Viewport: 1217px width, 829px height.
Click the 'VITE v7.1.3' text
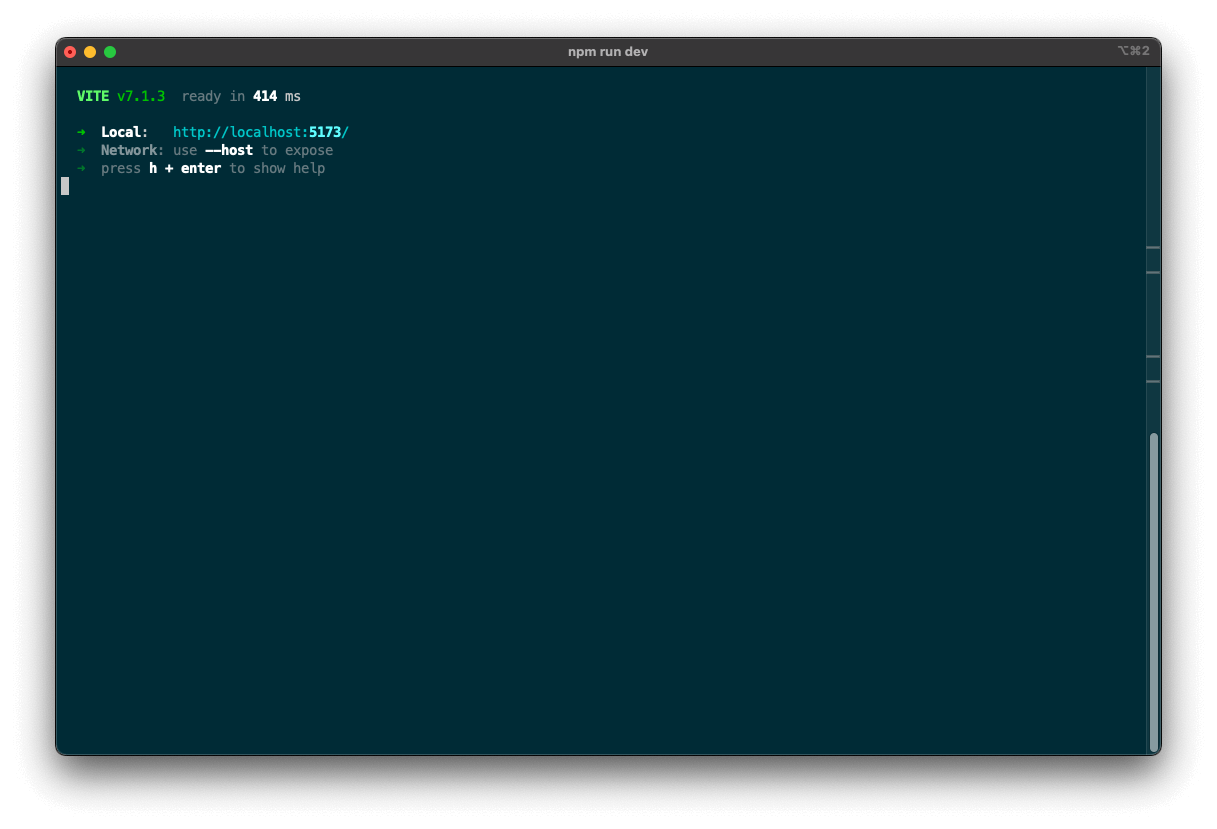click(121, 96)
